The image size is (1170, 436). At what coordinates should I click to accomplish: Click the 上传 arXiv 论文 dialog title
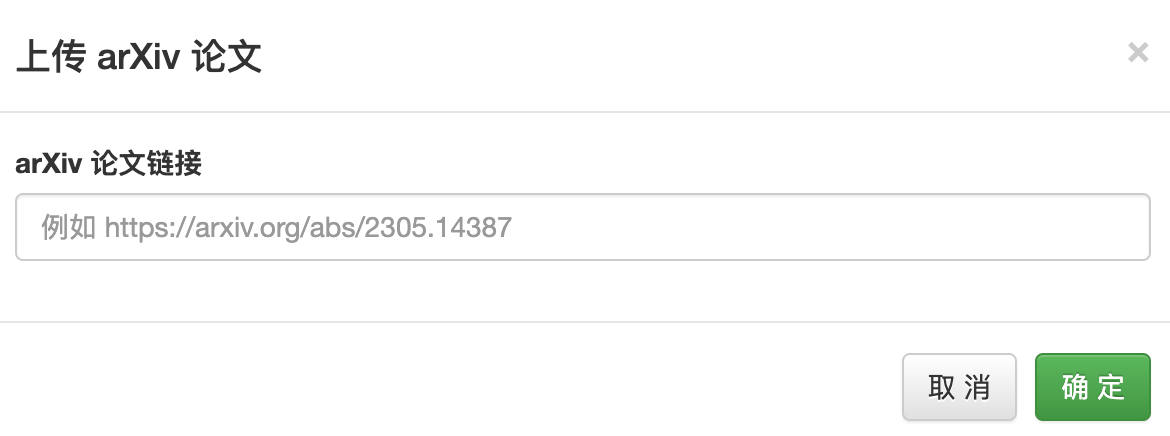tap(139, 57)
